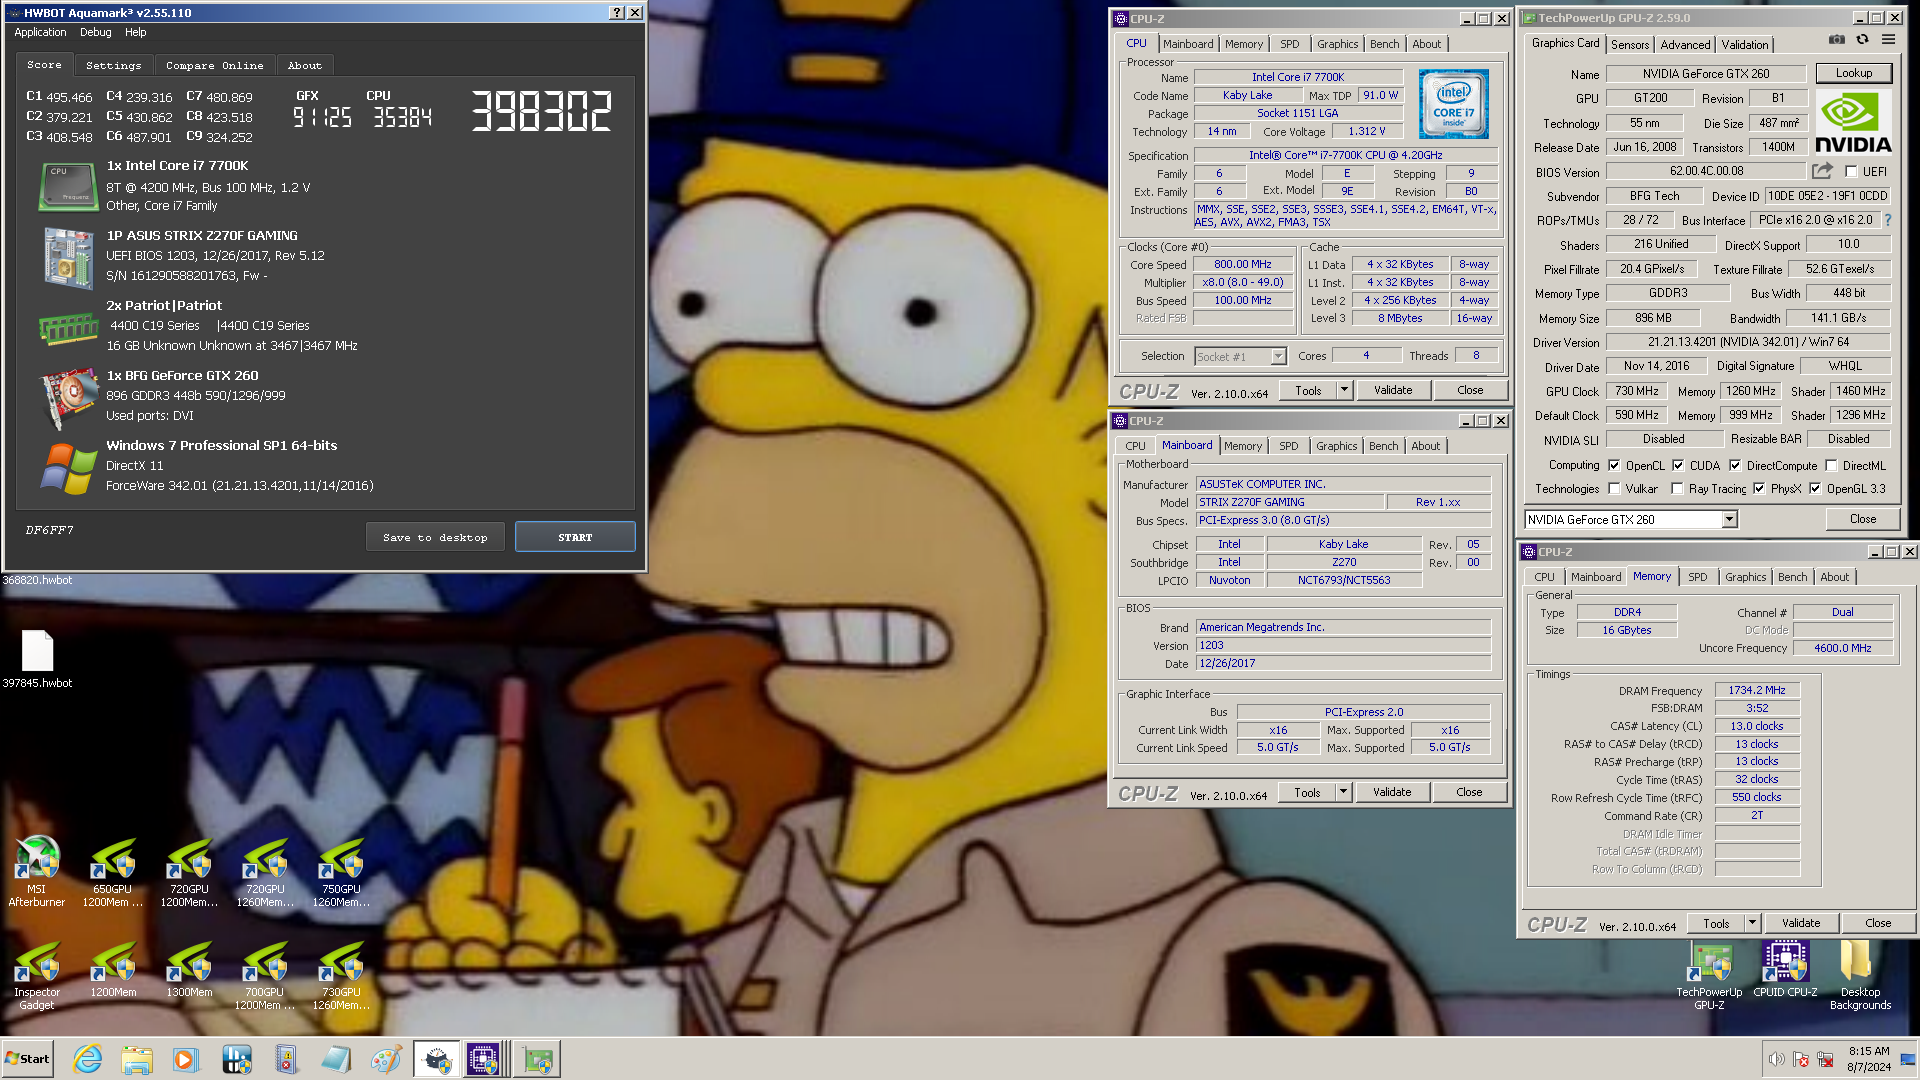Toggle CUDA checkbox in GPU-Z

click(1678, 466)
